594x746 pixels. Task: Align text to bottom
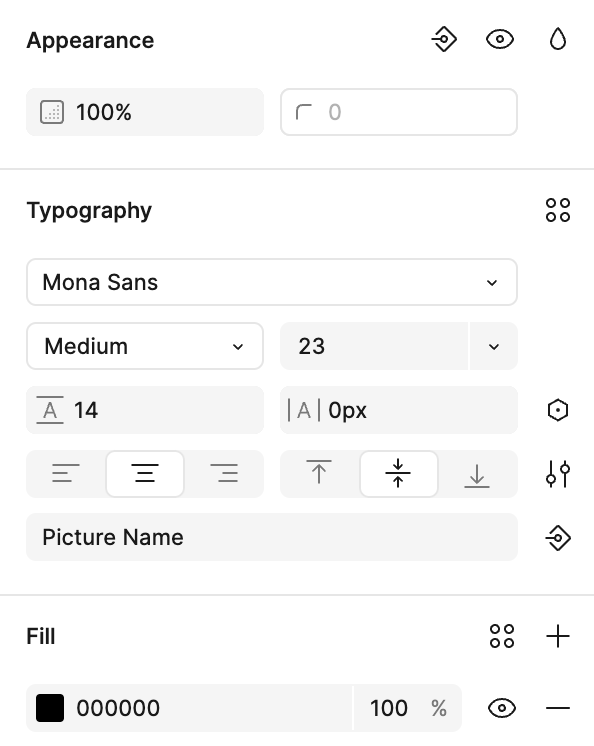[477, 474]
